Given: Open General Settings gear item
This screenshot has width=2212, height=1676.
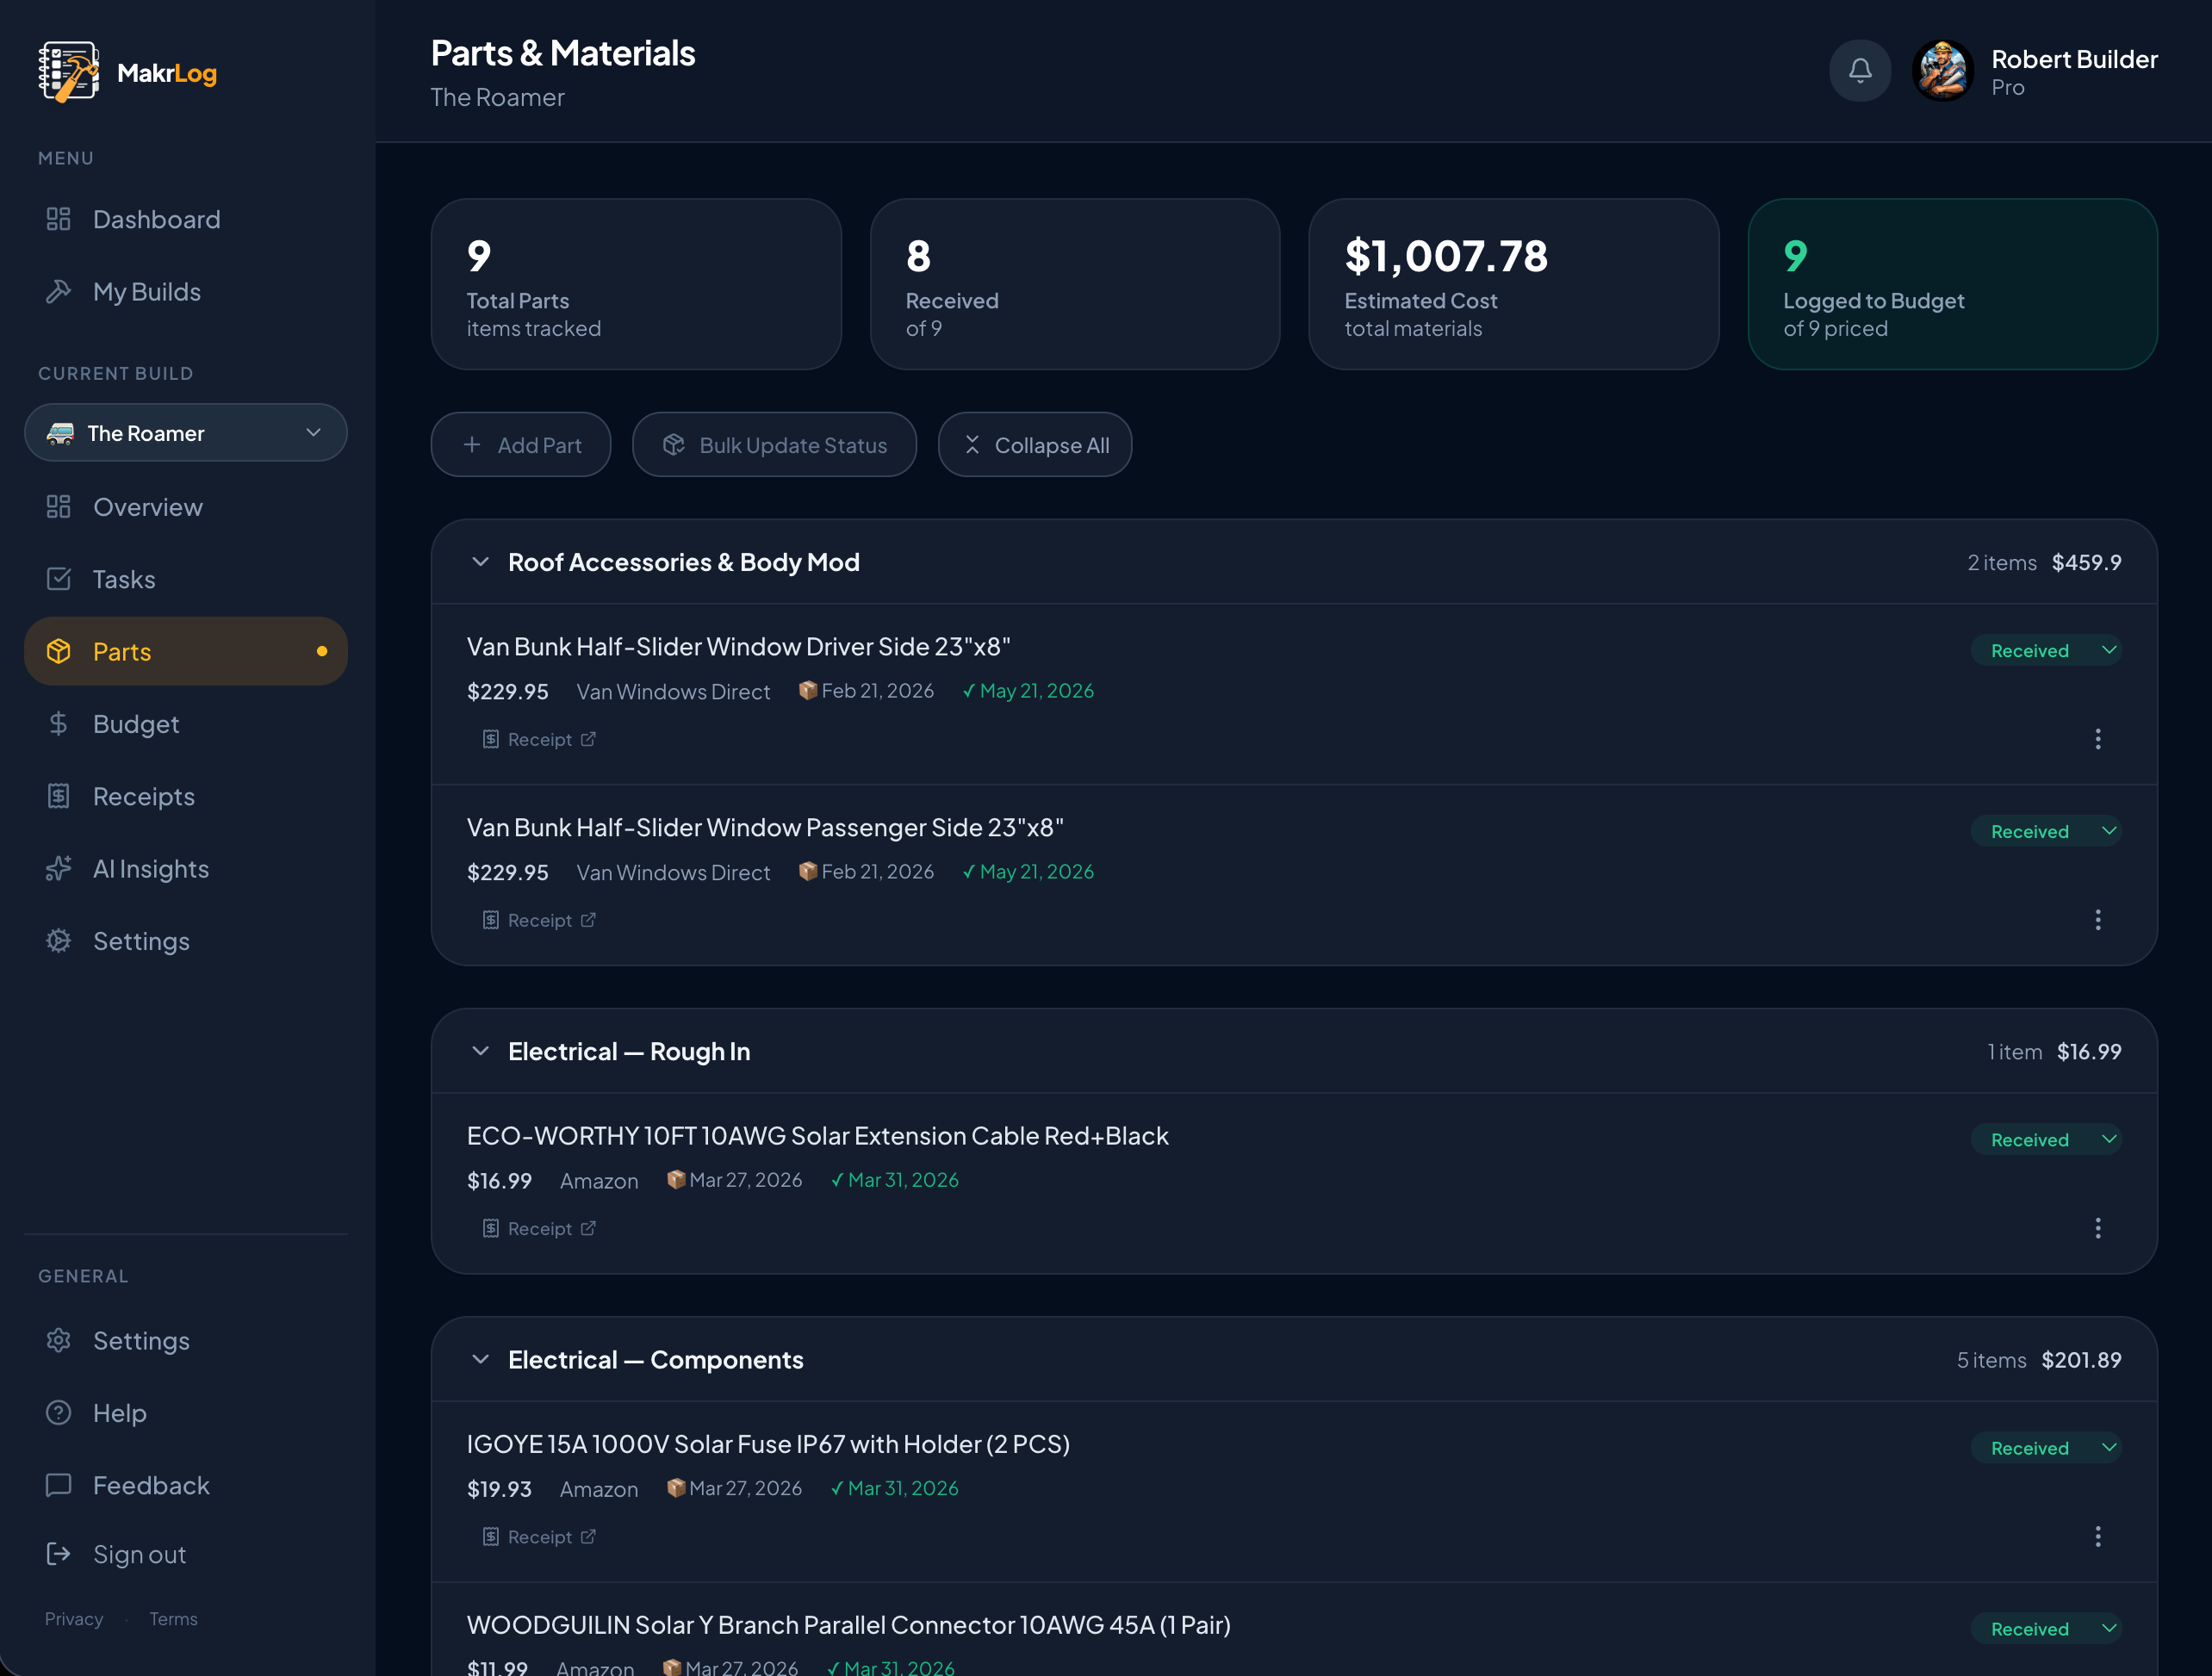Looking at the screenshot, I should (x=186, y=1340).
